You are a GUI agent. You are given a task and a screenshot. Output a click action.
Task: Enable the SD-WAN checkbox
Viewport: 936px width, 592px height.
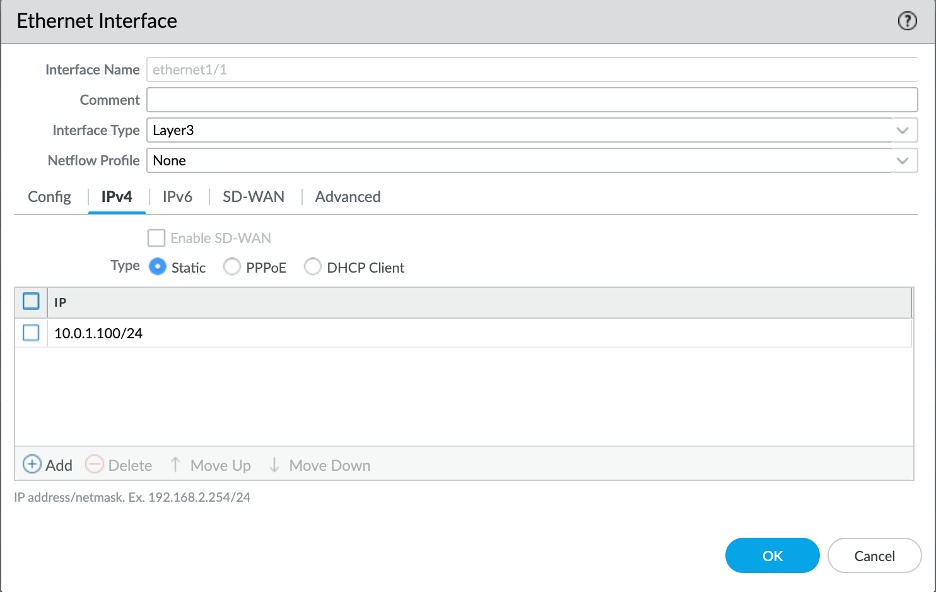[x=156, y=237]
